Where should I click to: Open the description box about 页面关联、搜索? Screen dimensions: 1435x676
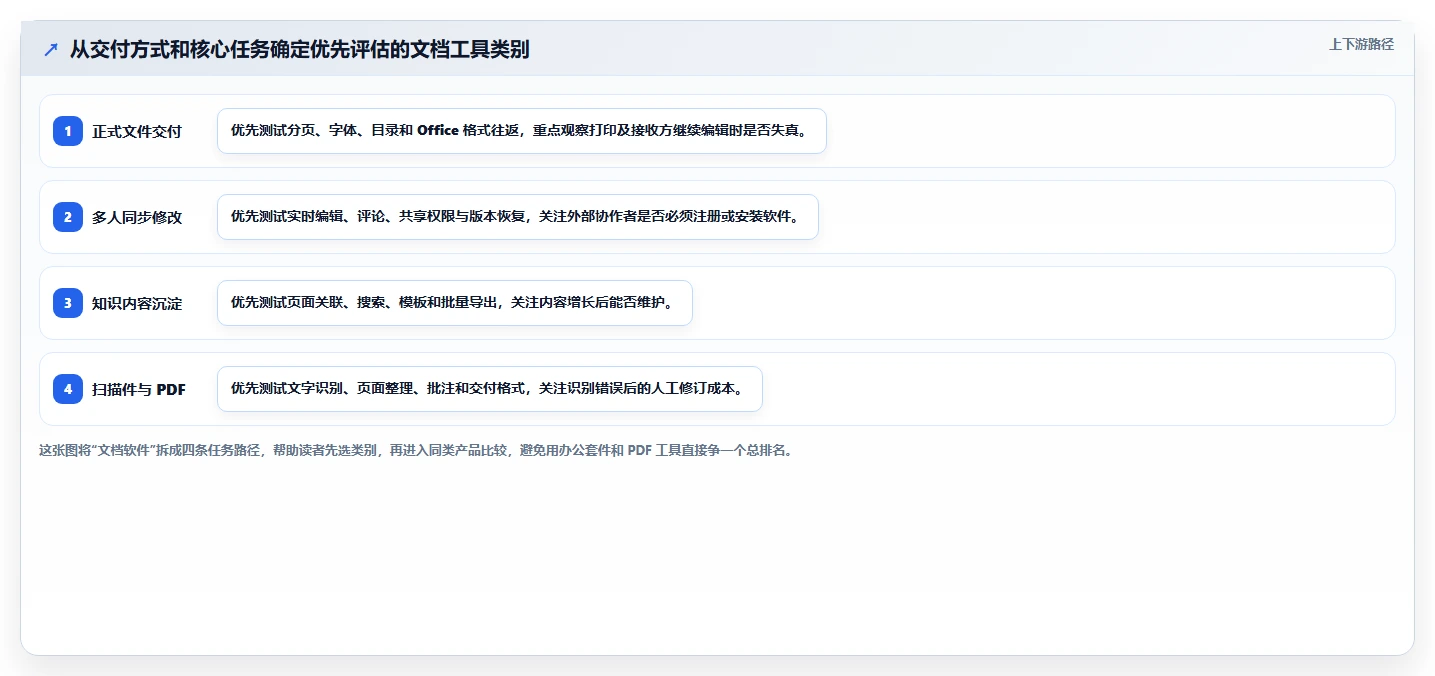455,303
